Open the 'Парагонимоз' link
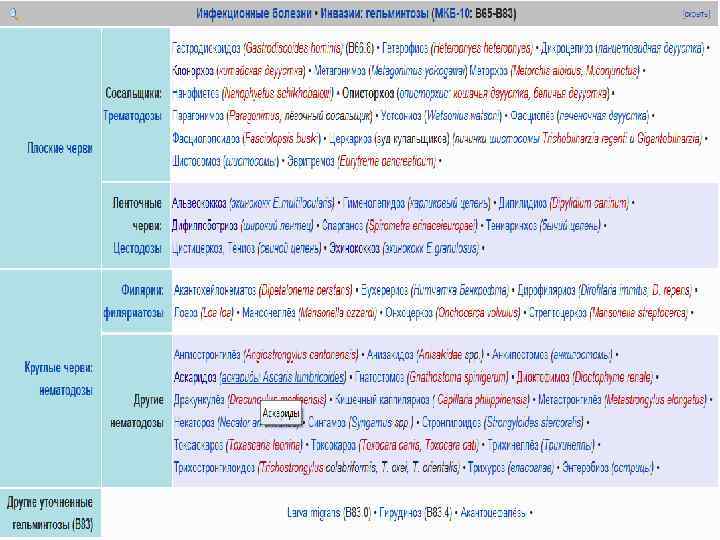The image size is (720, 540). coord(198,116)
